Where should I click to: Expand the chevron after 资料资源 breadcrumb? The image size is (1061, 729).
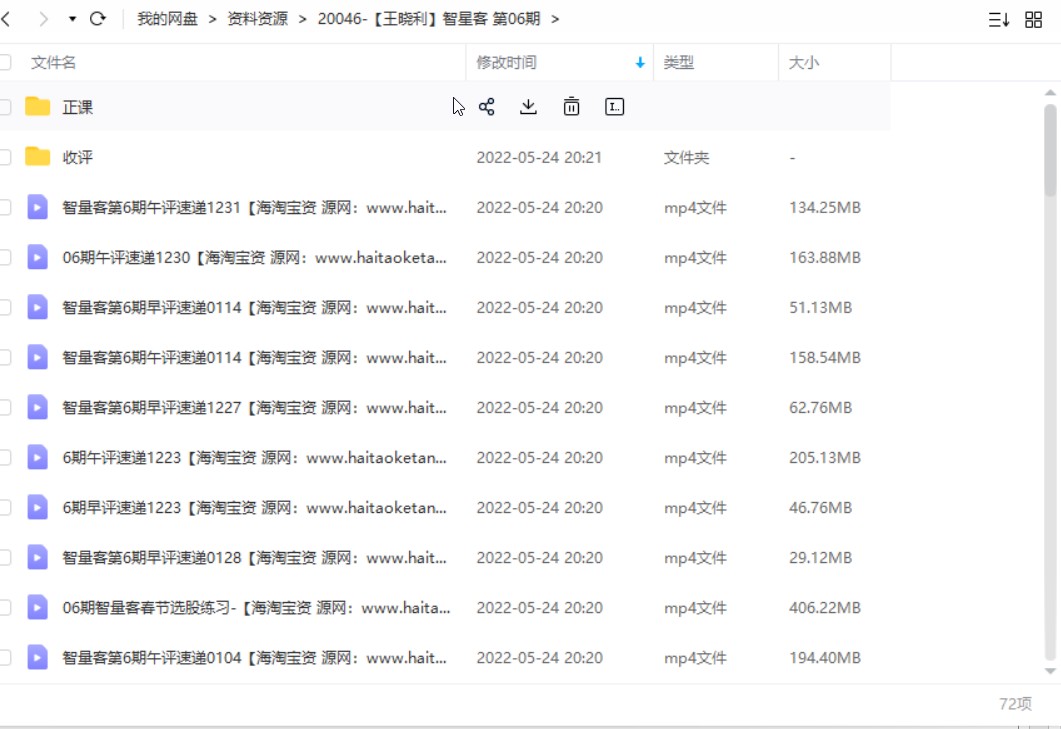(x=302, y=19)
